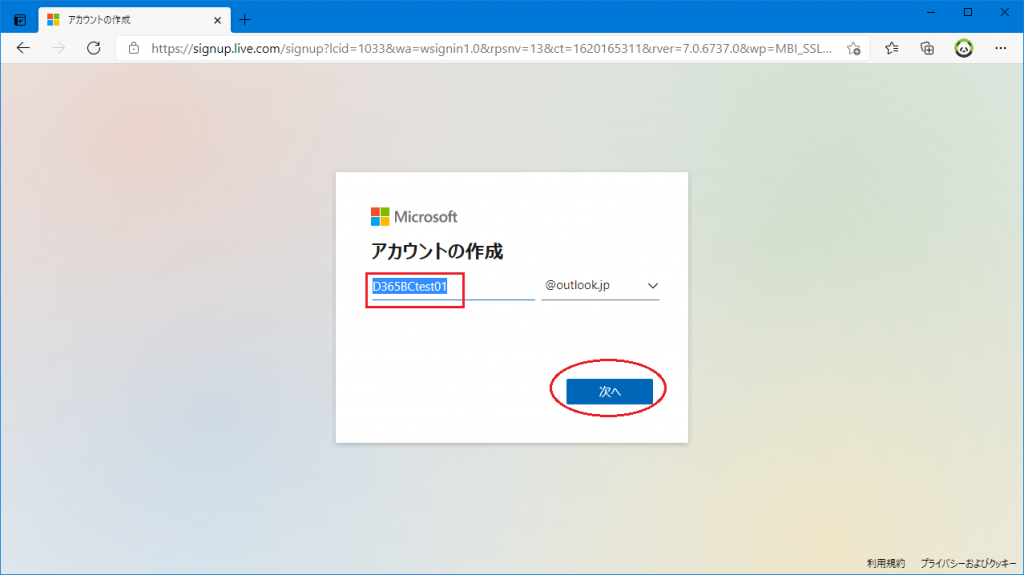
Task: Close the アカウントの作成 tab
Action: [x=217, y=20]
